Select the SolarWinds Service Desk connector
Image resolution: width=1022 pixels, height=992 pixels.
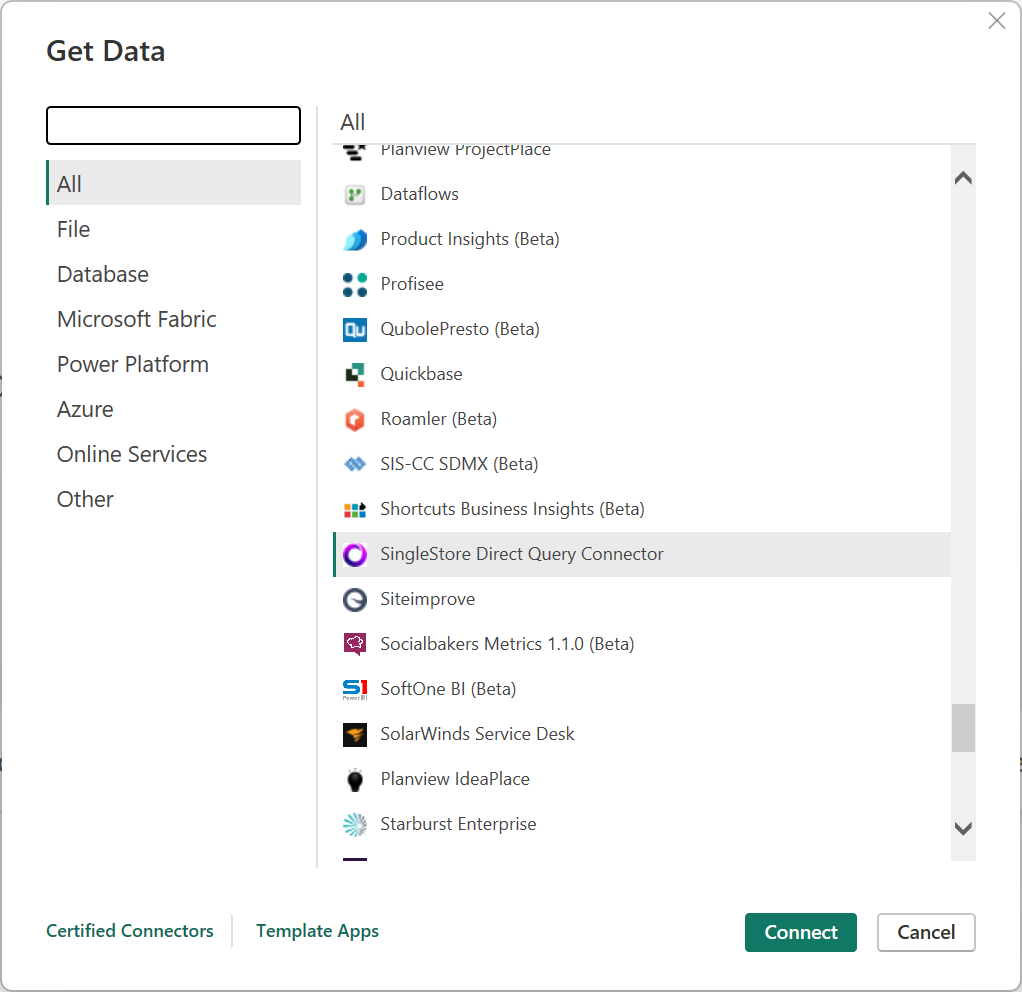477,734
